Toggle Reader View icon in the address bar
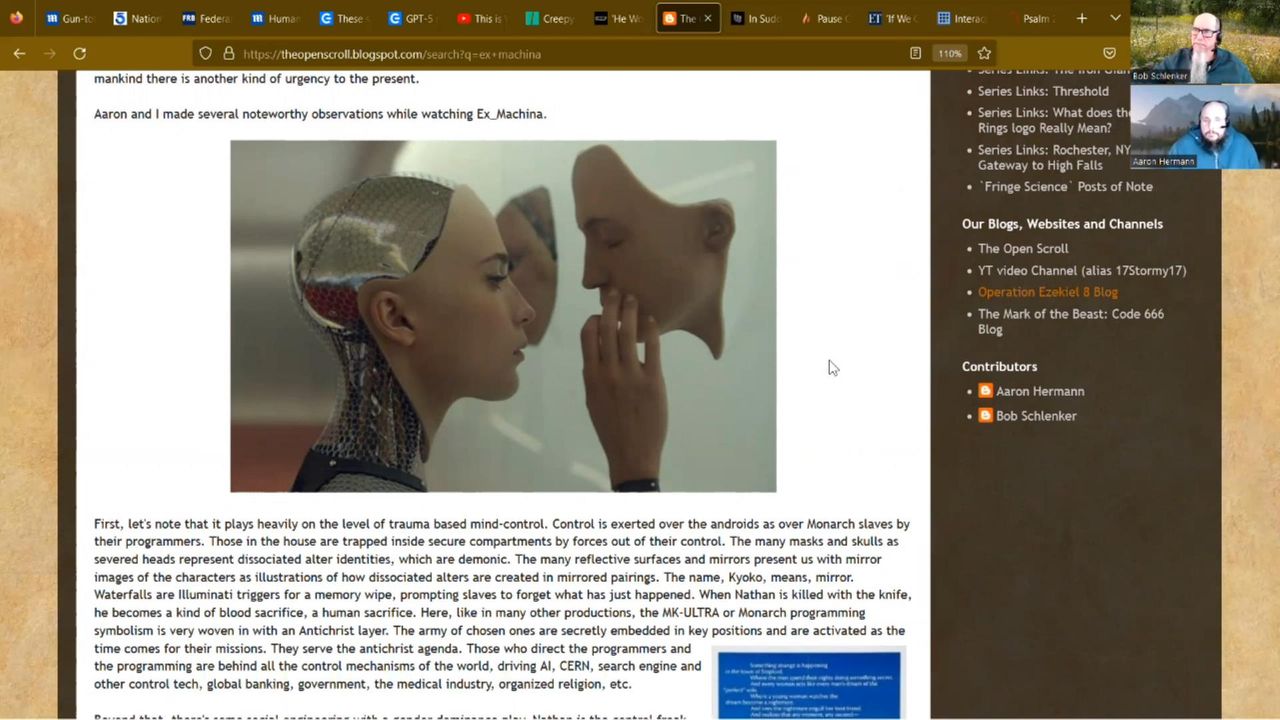Screen dimensions: 1280x720 coord(915,54)
